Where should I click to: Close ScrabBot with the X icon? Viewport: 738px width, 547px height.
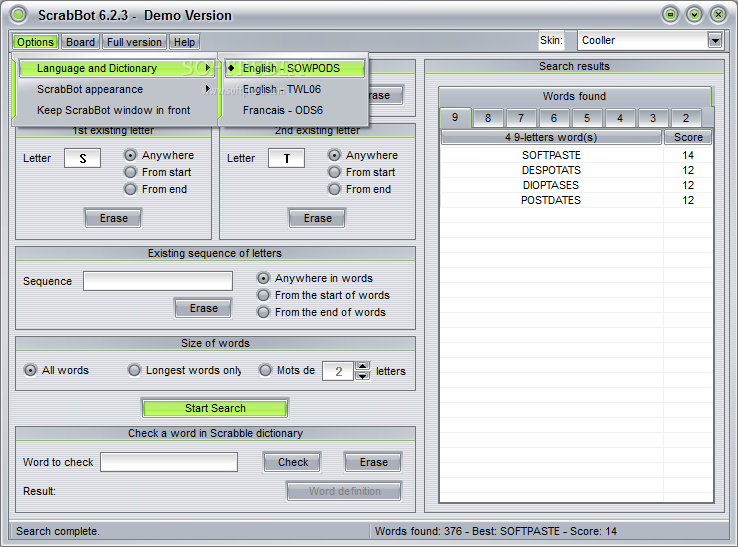tap(718, 15)
